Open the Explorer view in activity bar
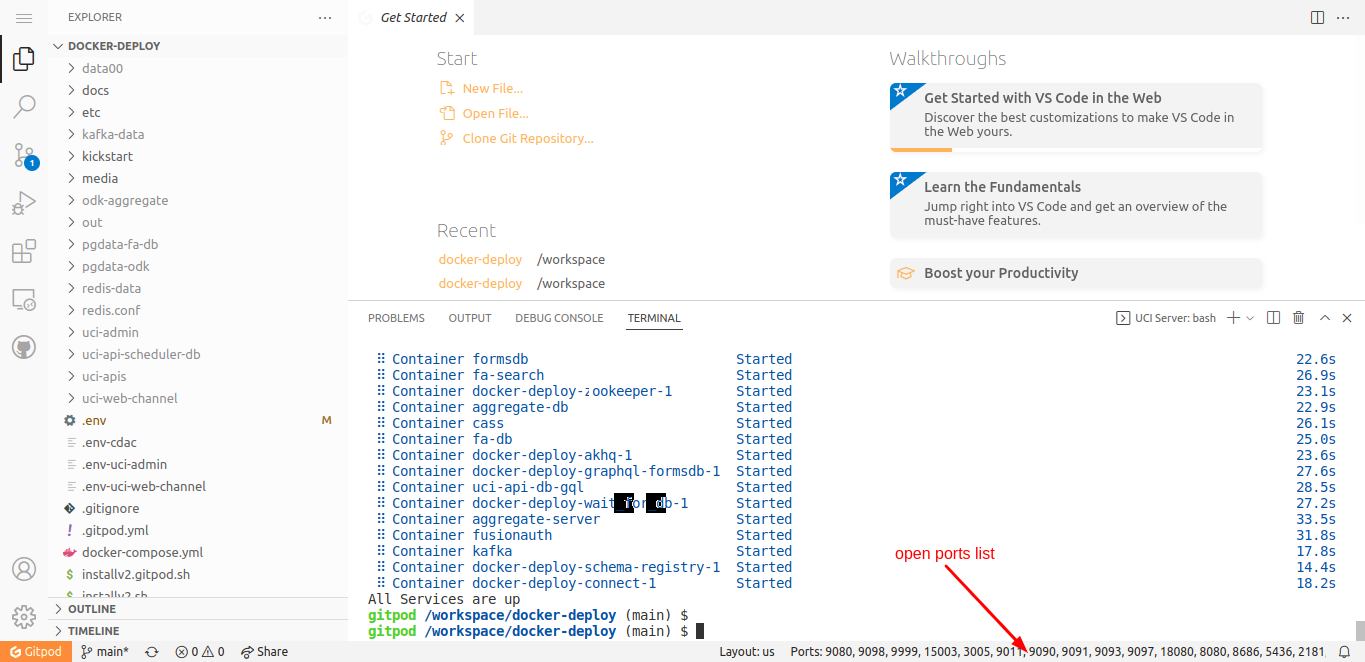Viewport: 1365px width, 662px height. point(24,60)
